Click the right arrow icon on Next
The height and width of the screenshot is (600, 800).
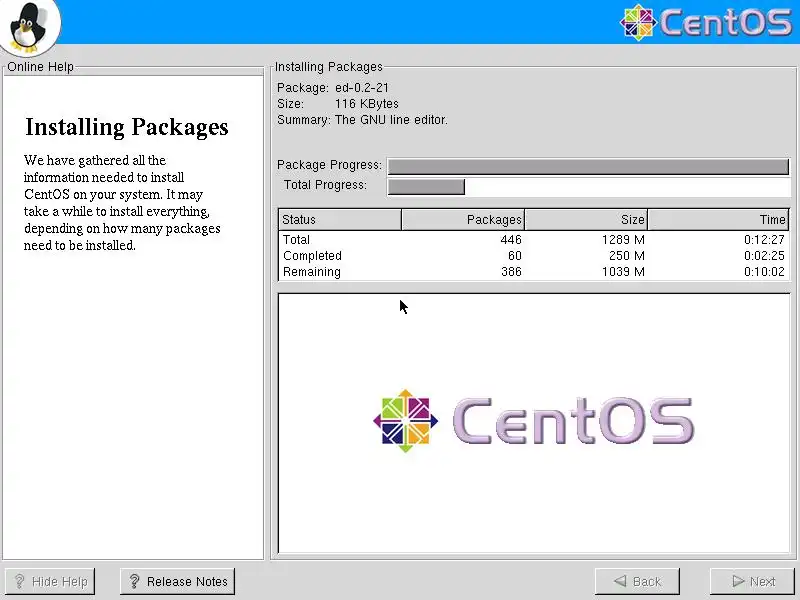tap(738, 581)
